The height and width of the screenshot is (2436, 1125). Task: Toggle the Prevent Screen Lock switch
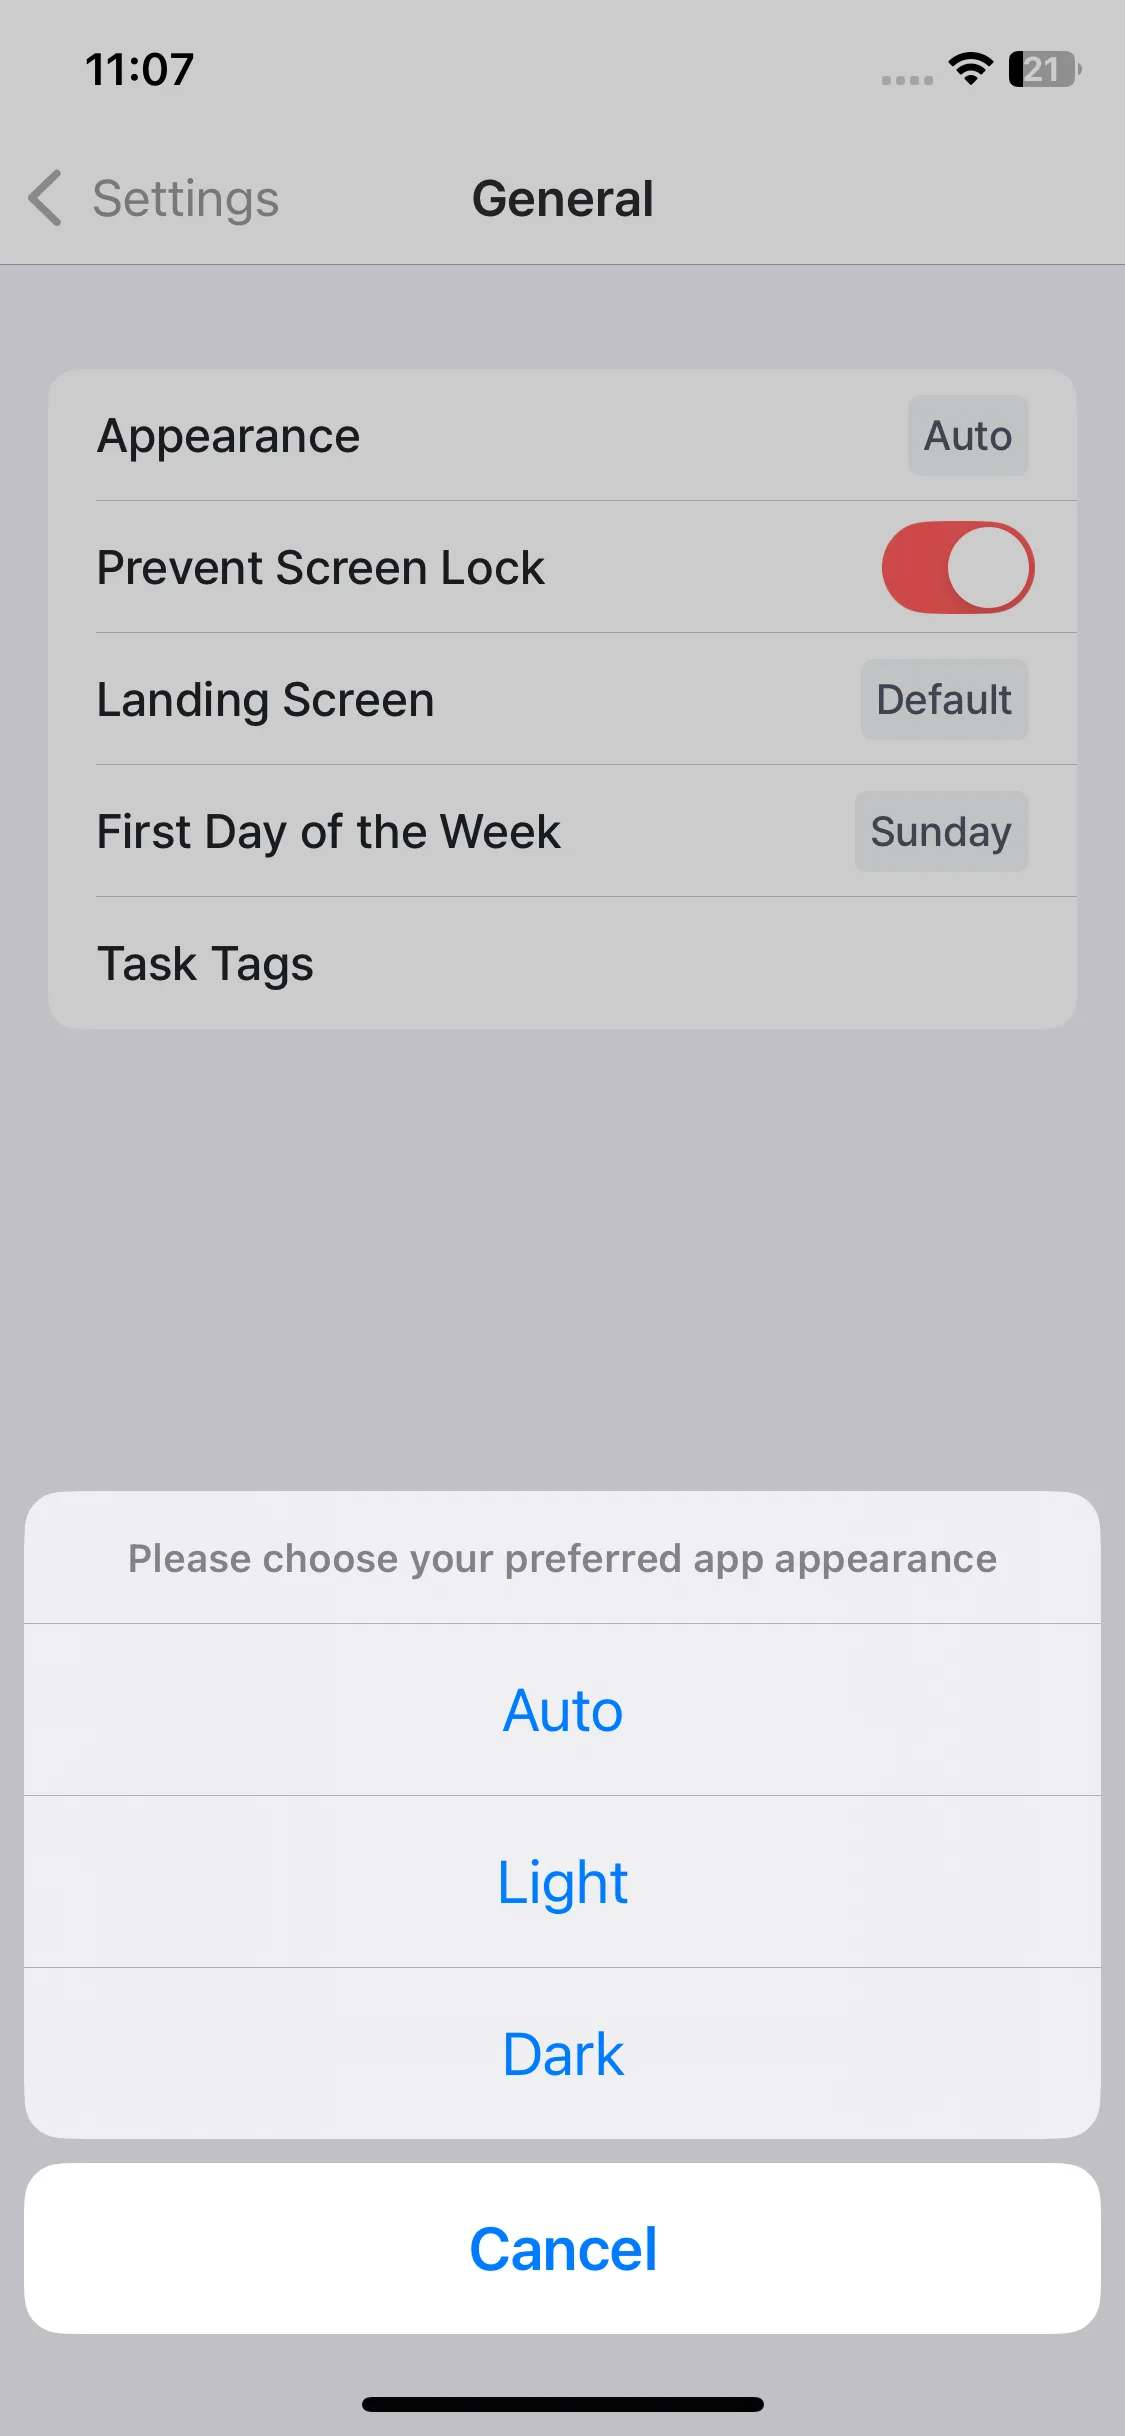point(957,567)
